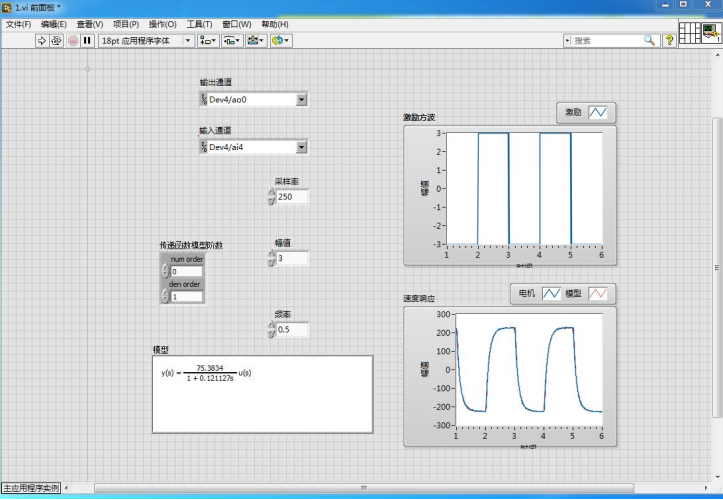Image resolution: width=723 pixels, height=500 pixels.
Task: Open the Align Objects tool
Action: pyautogui.click(x=207, y=41)
